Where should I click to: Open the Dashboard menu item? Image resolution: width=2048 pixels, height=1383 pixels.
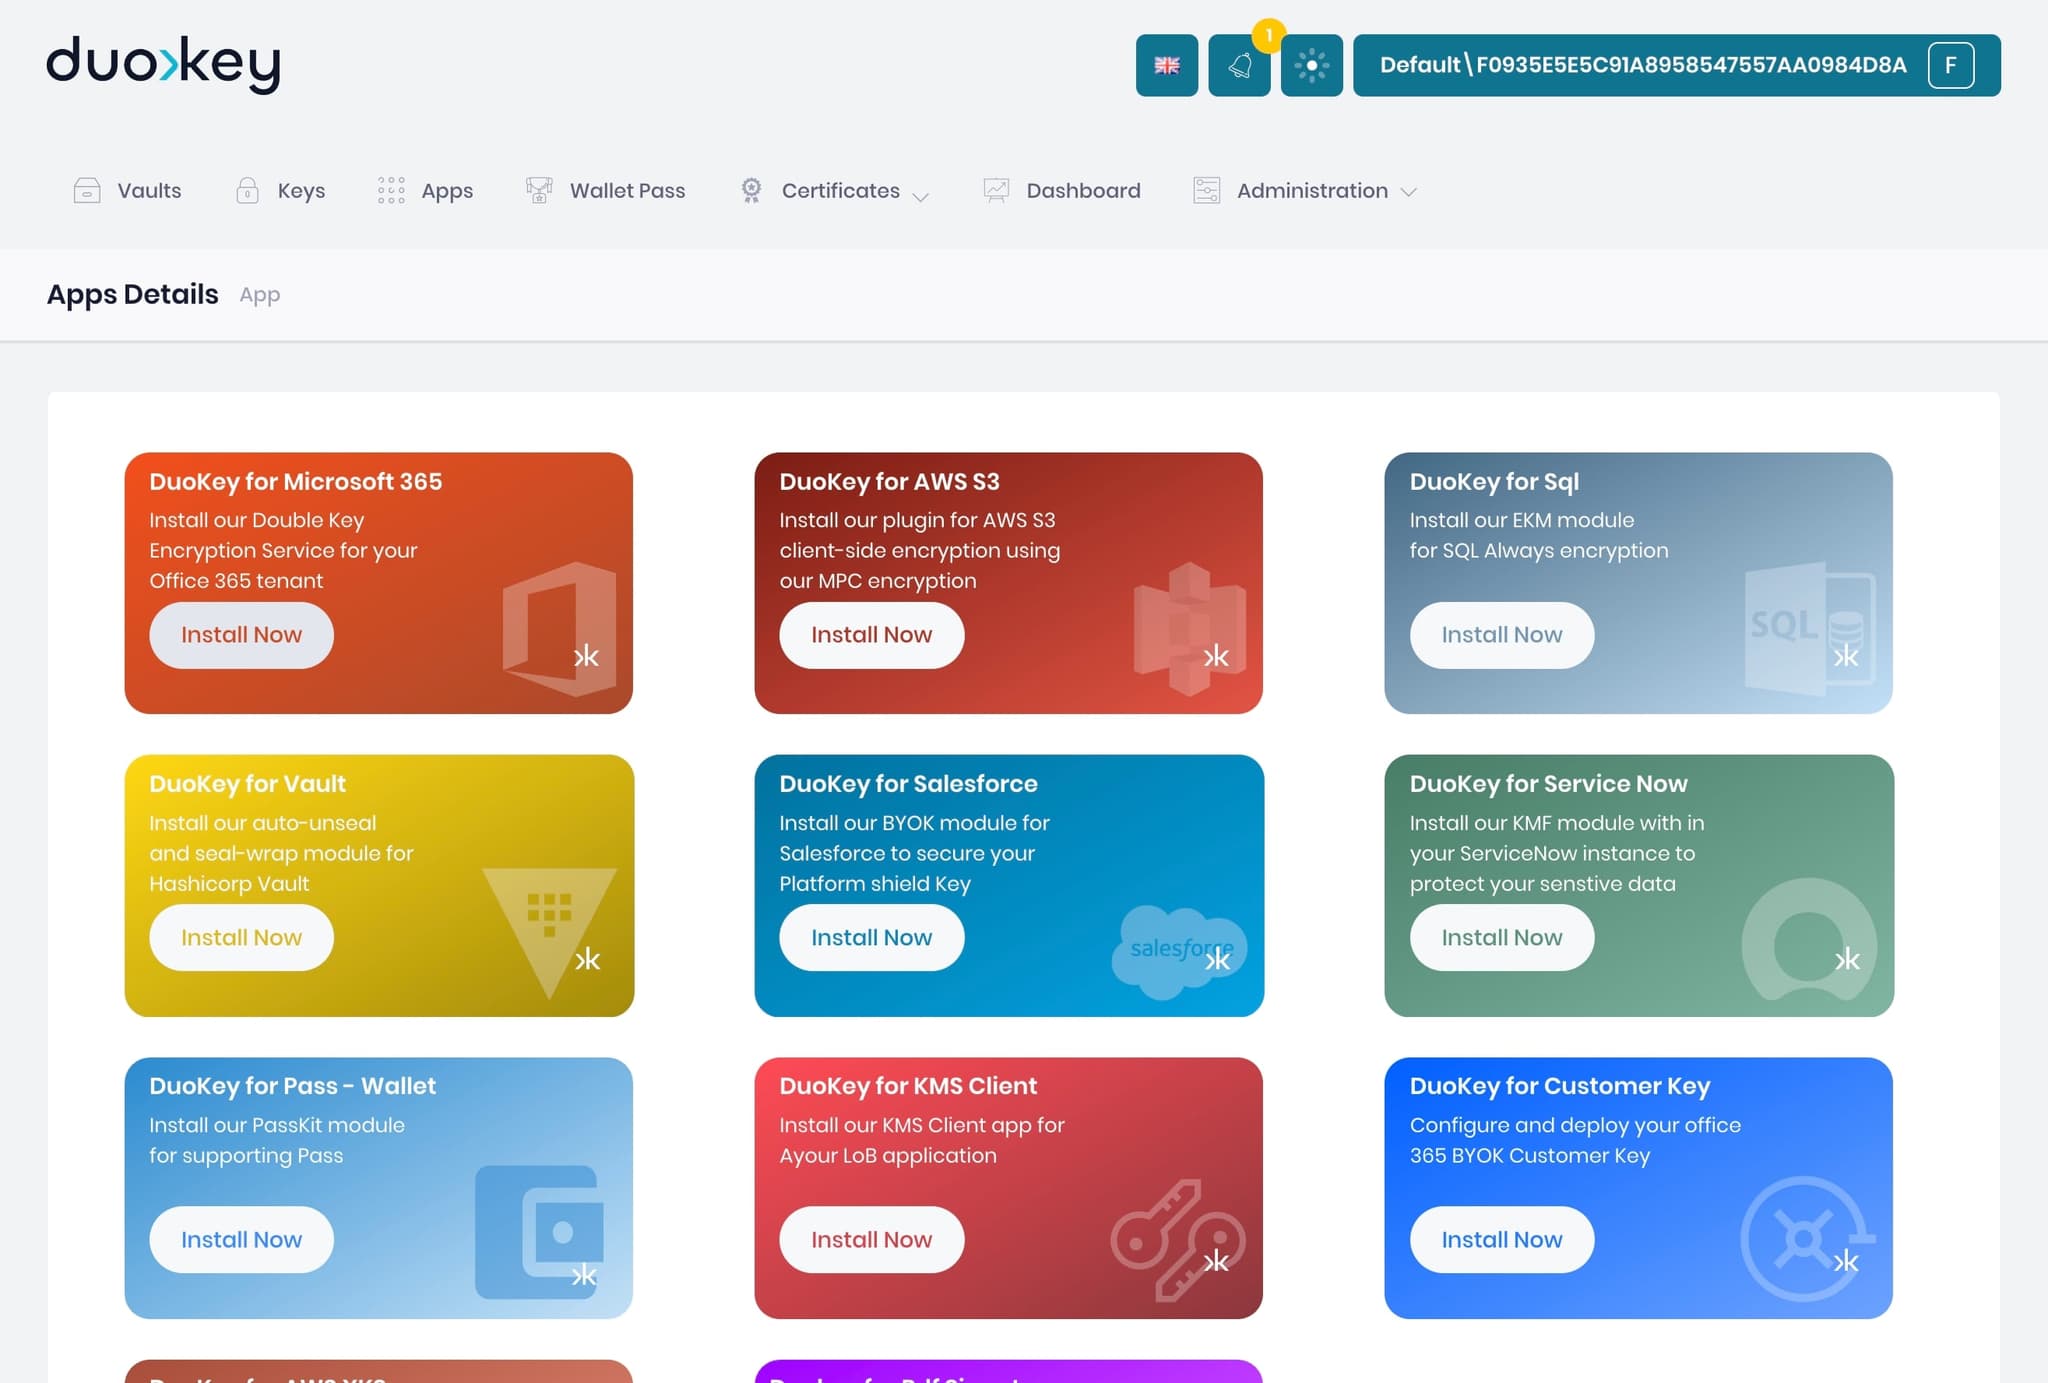coord(1083,190)
